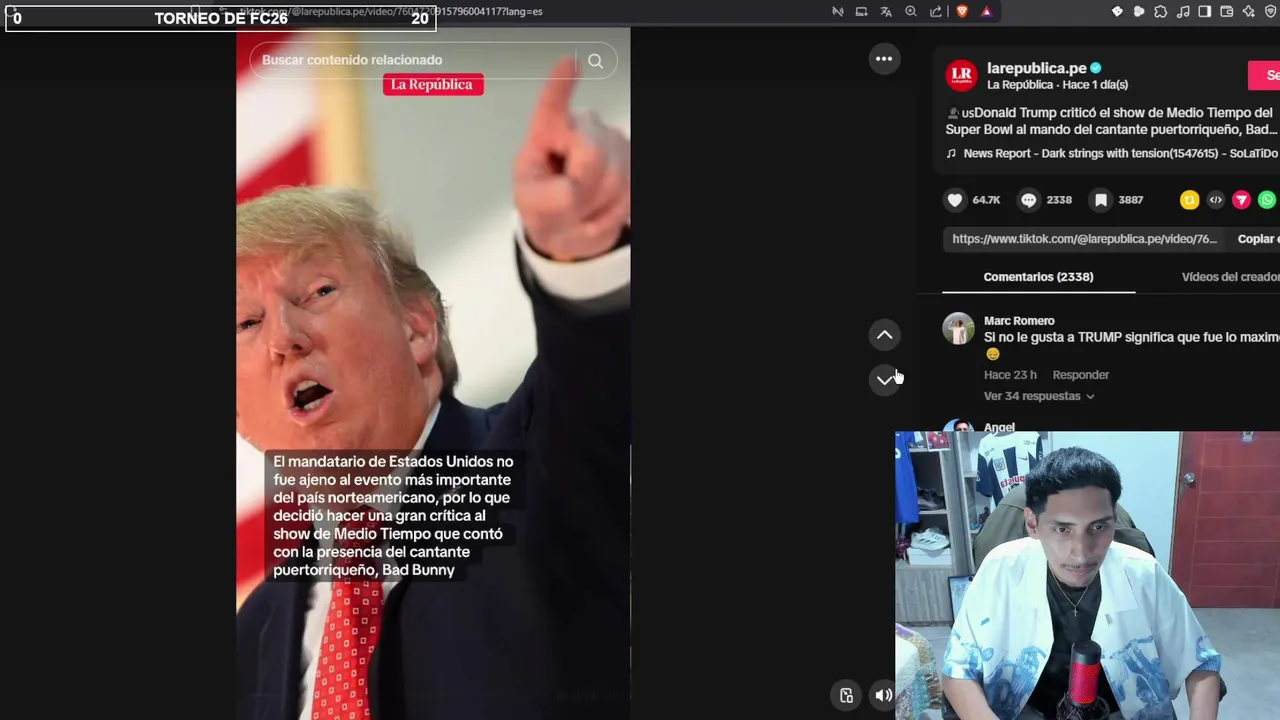Switch to Vídeos del creador tab
The height and width of the screenshot is (720, 1280).
[x=1230, y=277]
